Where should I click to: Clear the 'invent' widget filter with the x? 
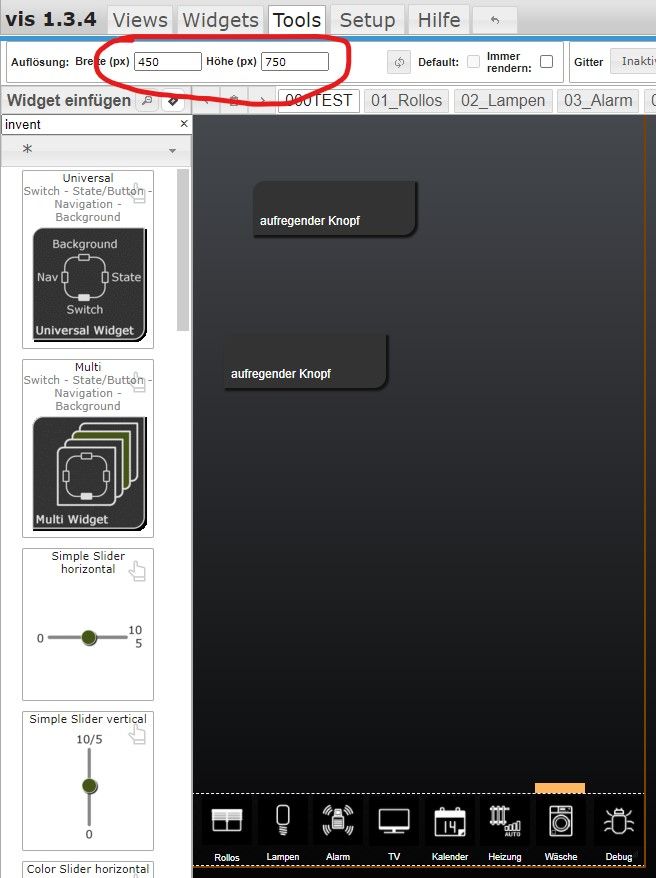pos(184,124)
